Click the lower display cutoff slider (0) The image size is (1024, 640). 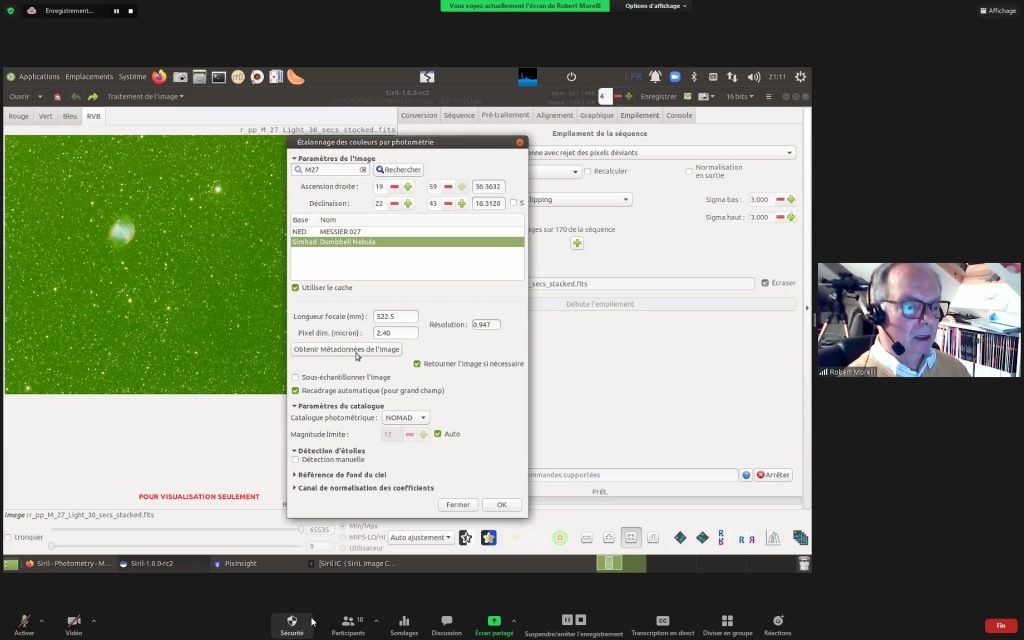click(x=52, y=546)
